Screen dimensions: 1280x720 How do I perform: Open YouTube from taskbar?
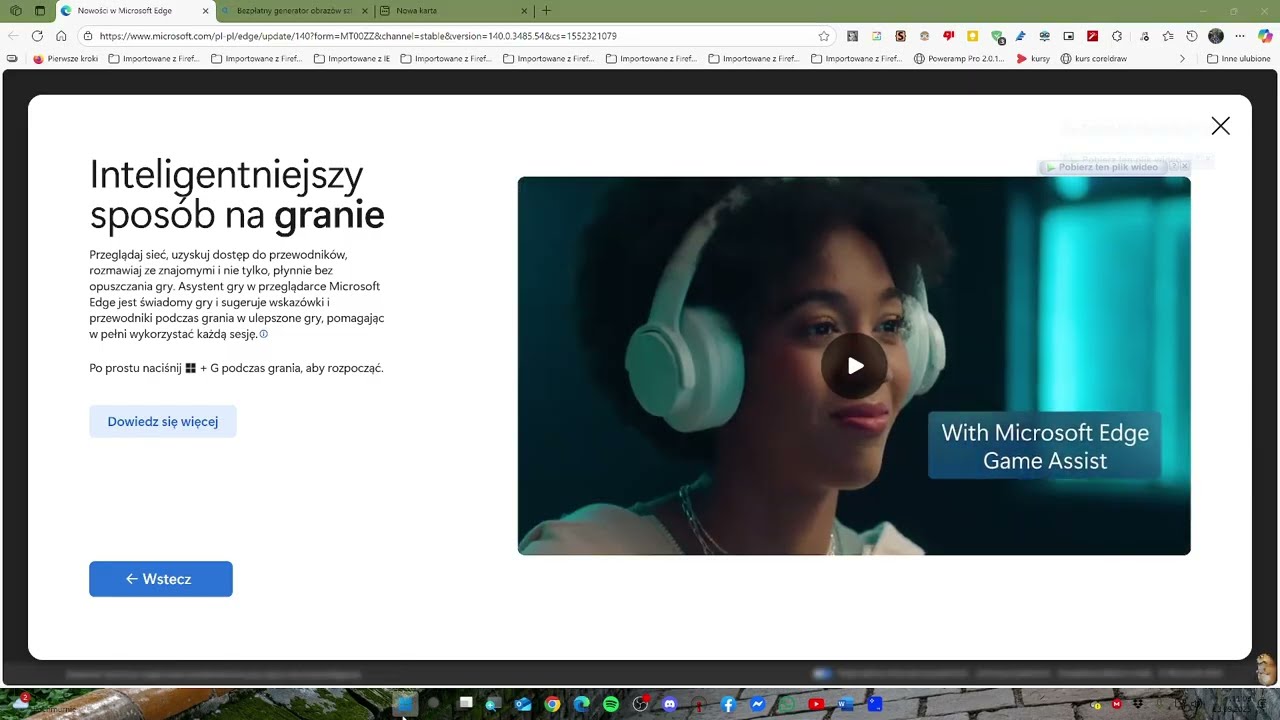(816, 704)
